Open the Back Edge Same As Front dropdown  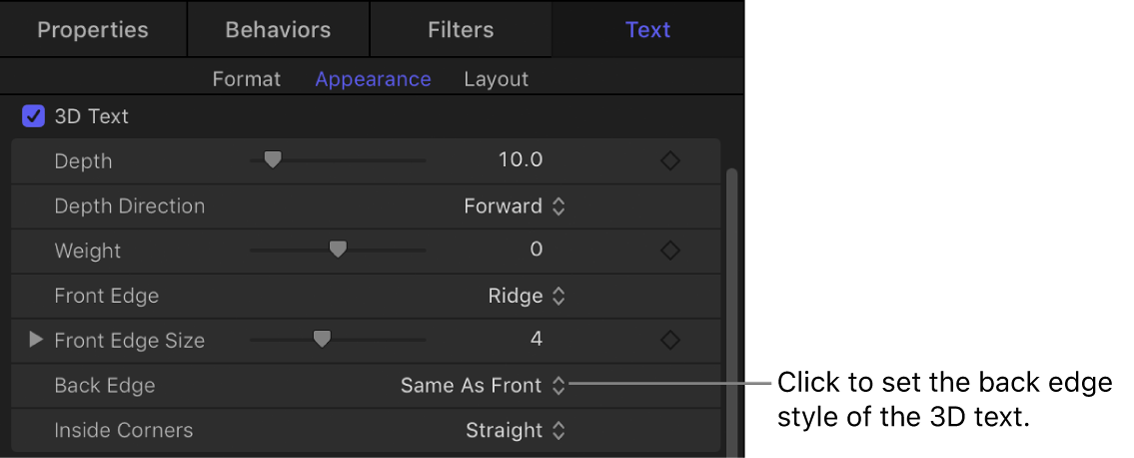tap(483, 385)
